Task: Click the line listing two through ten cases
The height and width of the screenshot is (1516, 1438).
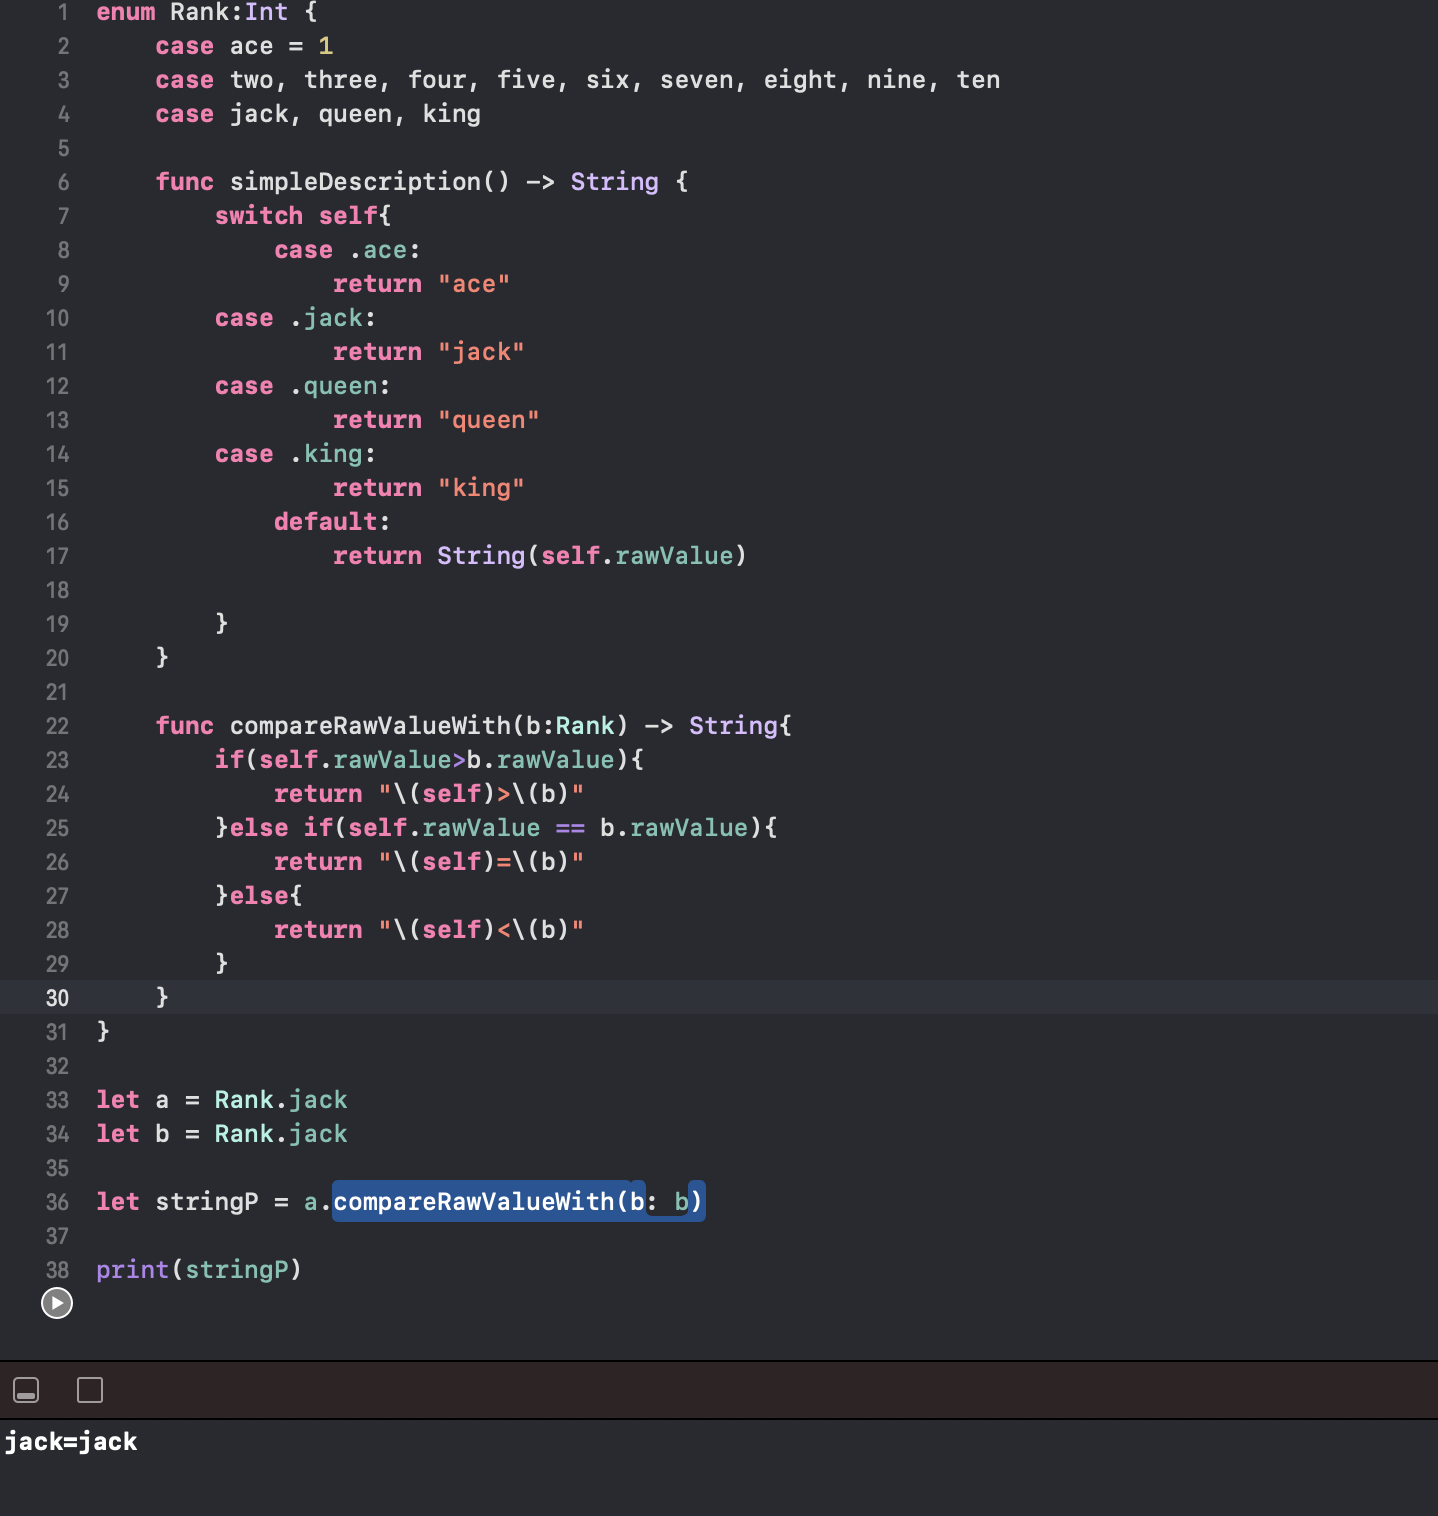Action: point(578,80)
